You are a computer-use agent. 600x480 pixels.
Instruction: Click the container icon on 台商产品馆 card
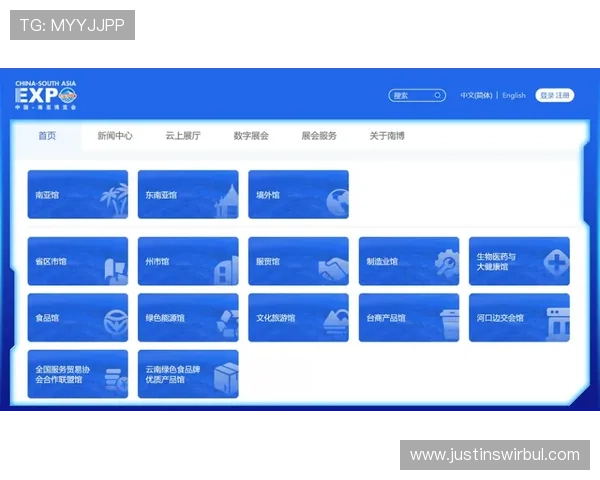click(449, 325)
